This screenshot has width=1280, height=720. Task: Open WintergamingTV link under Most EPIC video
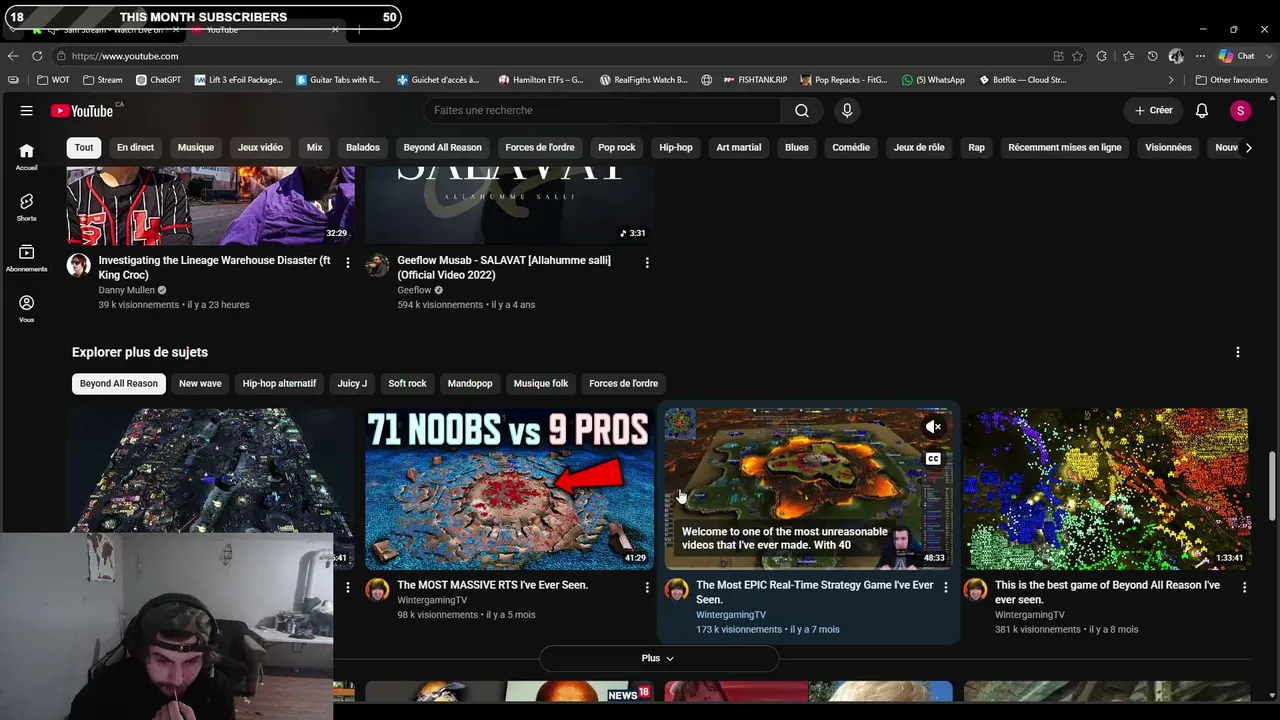[x=731, y=615]
